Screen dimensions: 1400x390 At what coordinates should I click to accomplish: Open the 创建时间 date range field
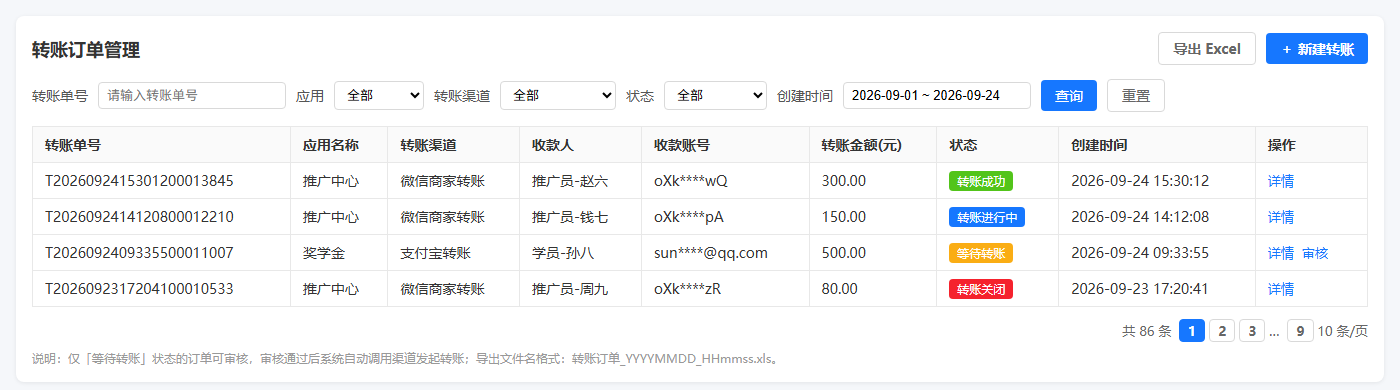tap(937, 96)
